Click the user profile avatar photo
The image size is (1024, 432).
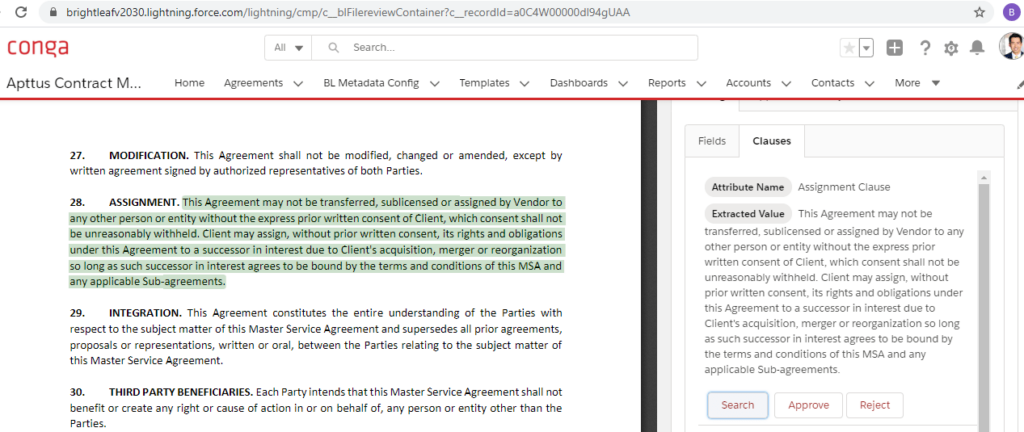[1010, 46]
